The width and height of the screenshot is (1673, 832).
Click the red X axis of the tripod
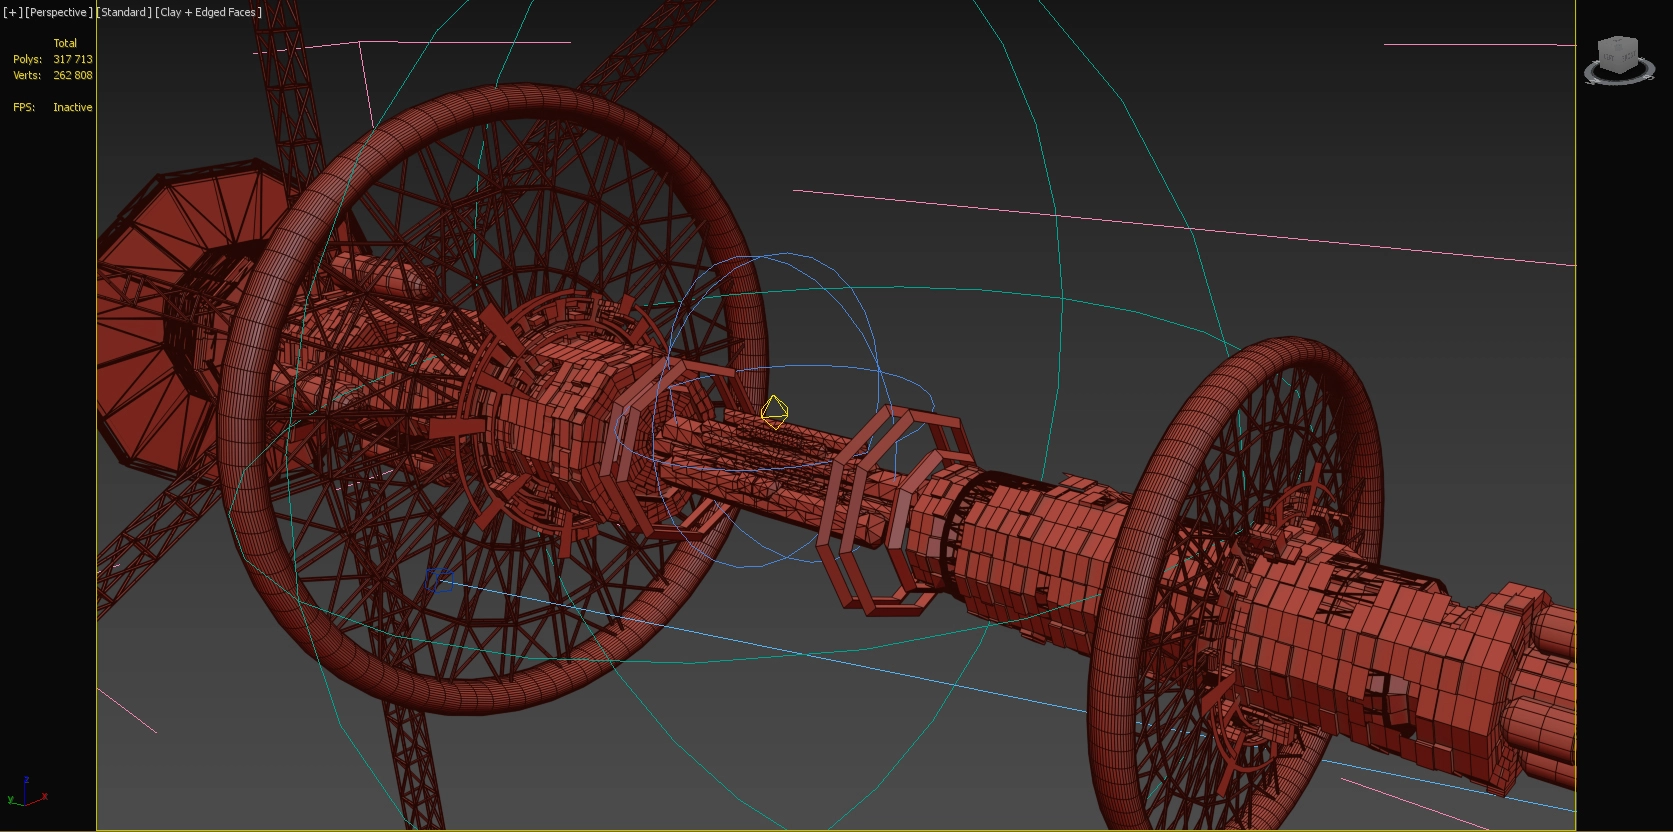click(42, 797)
